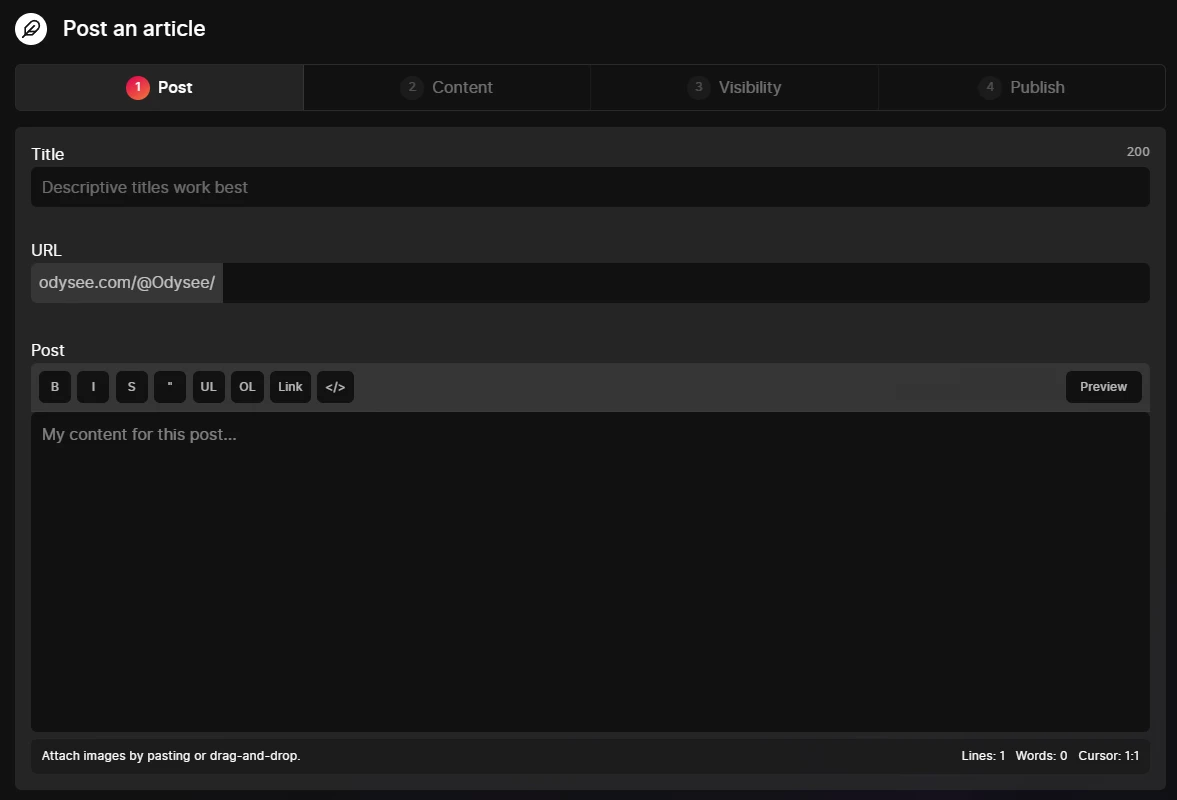Open the Visibility step tab
This screenshot has width=1177, height=800.
[x=735, y=87]
